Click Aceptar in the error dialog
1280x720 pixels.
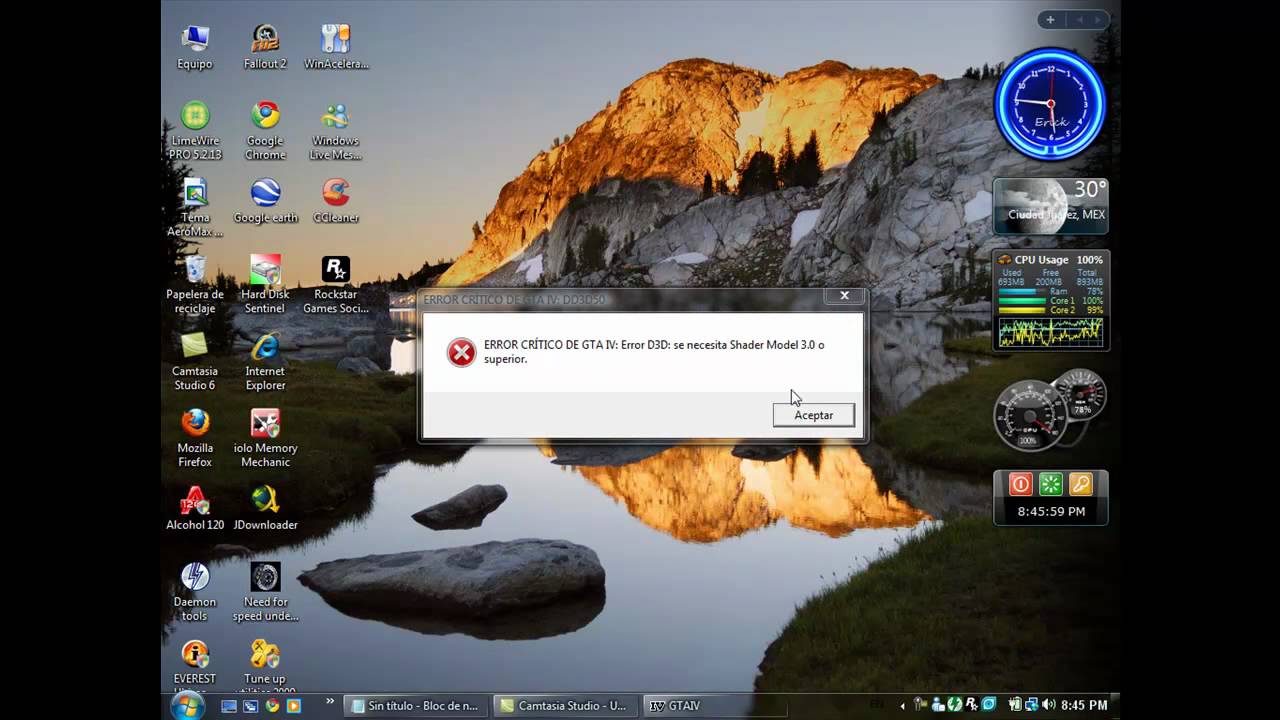(x=813, y=415)
